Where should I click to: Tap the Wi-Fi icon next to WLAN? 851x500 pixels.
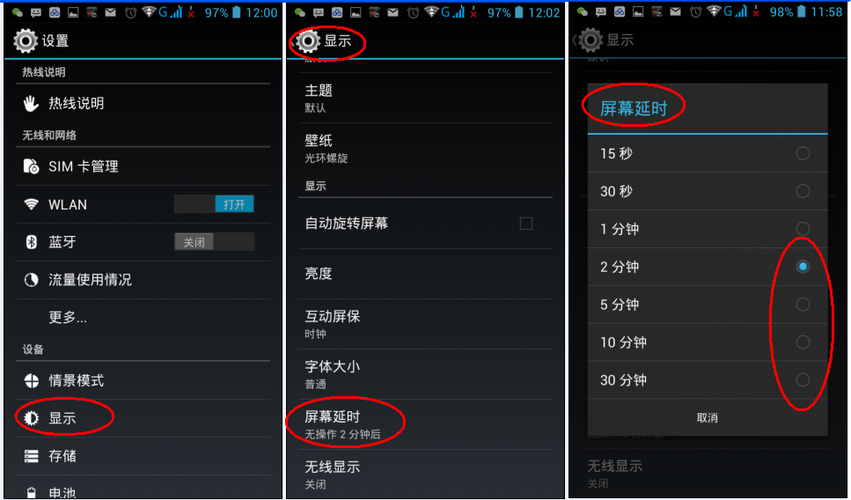tap(31, 204)
